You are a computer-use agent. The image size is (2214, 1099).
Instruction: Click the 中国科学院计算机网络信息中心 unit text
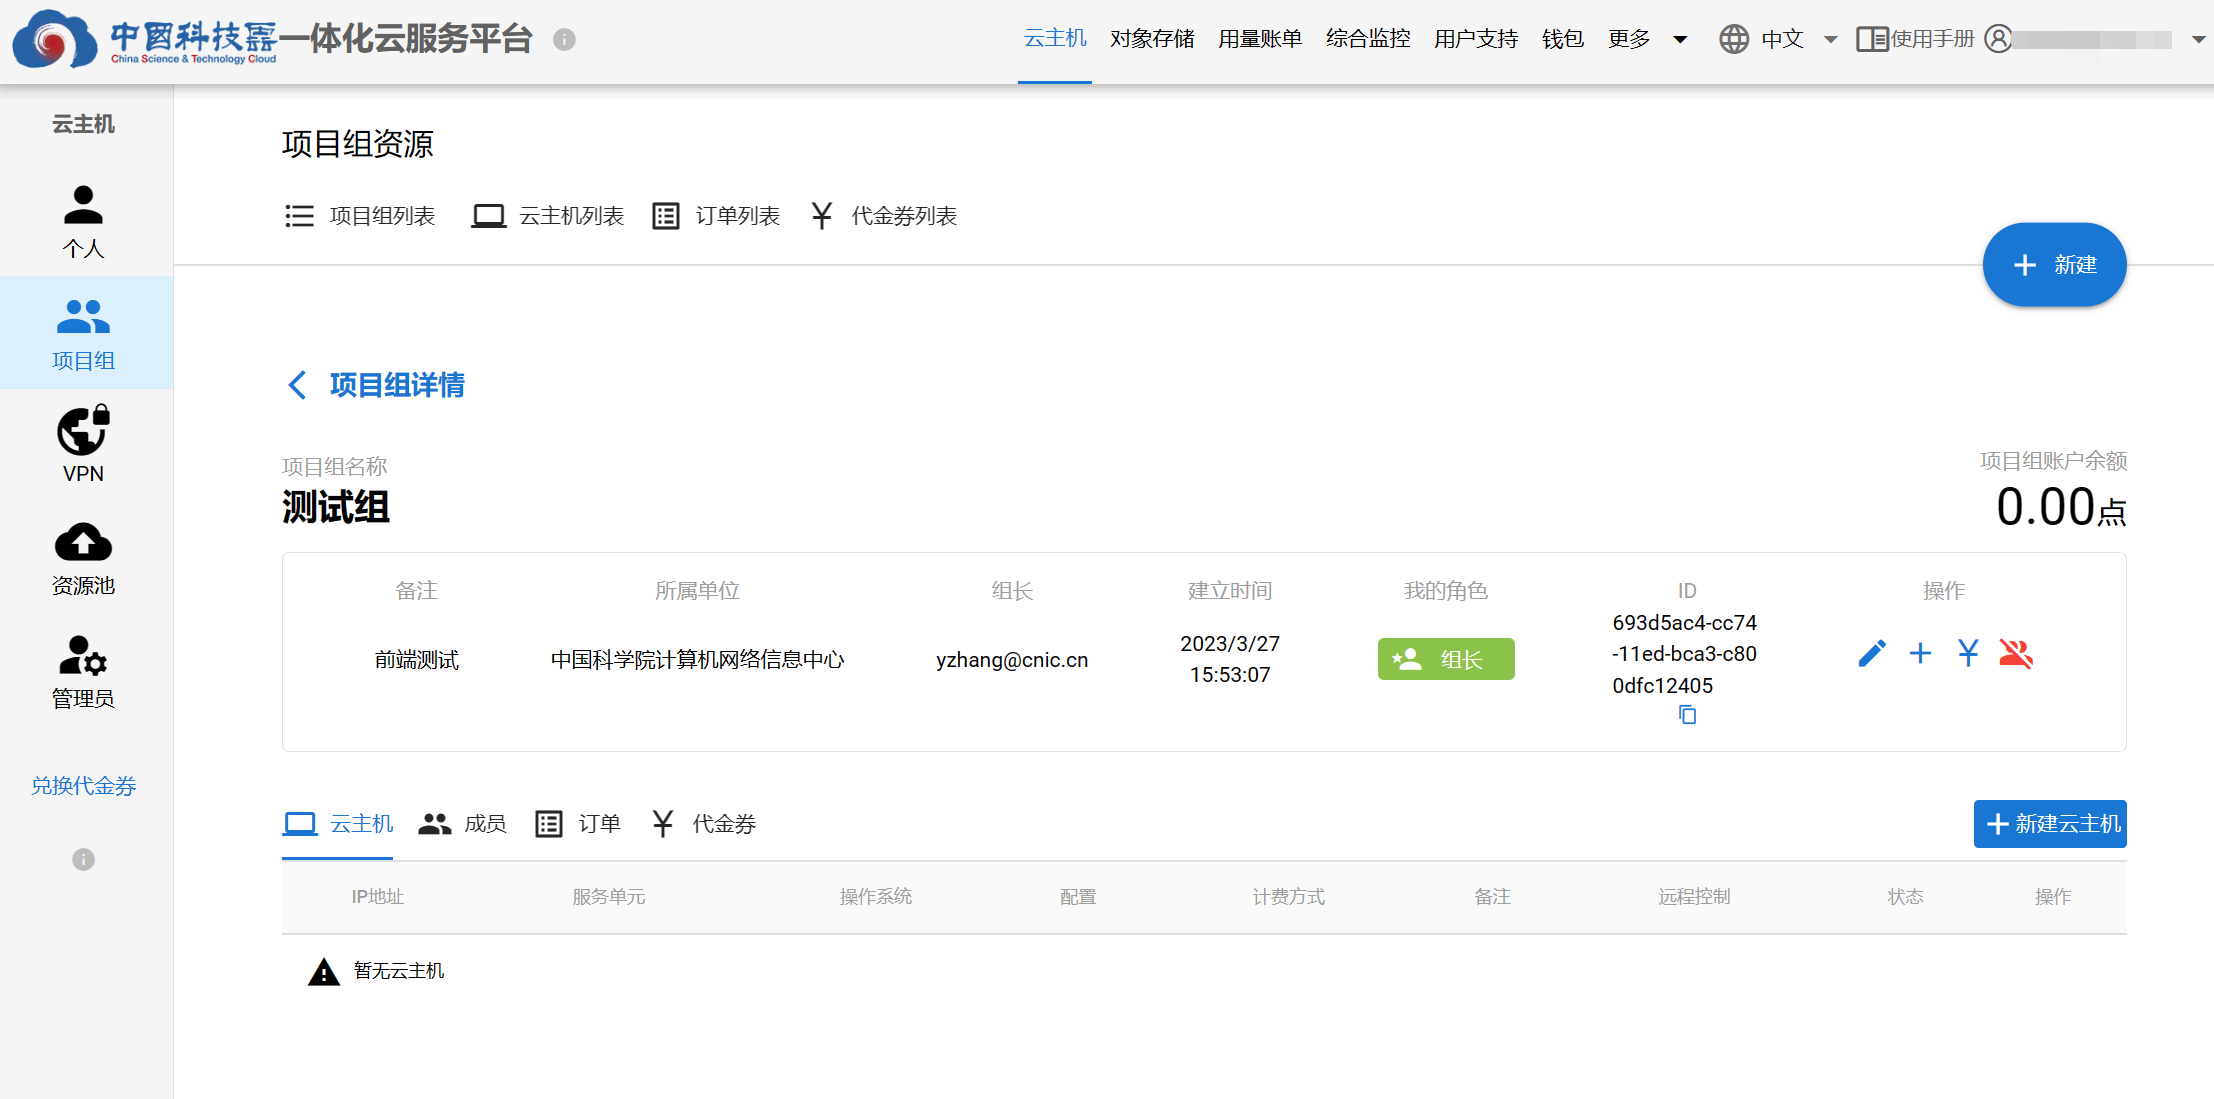pos(698,660)
